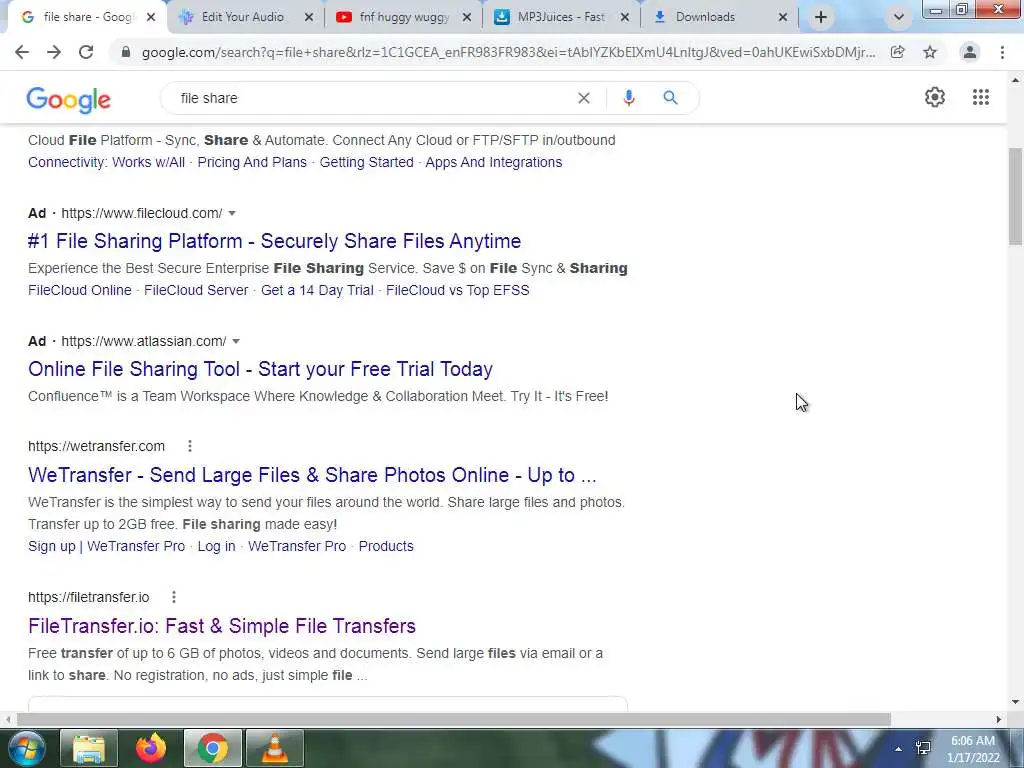Screen dimensions: 1024x768
Task: Run the search with magnifier icon
Action: (x=670, y=98)
